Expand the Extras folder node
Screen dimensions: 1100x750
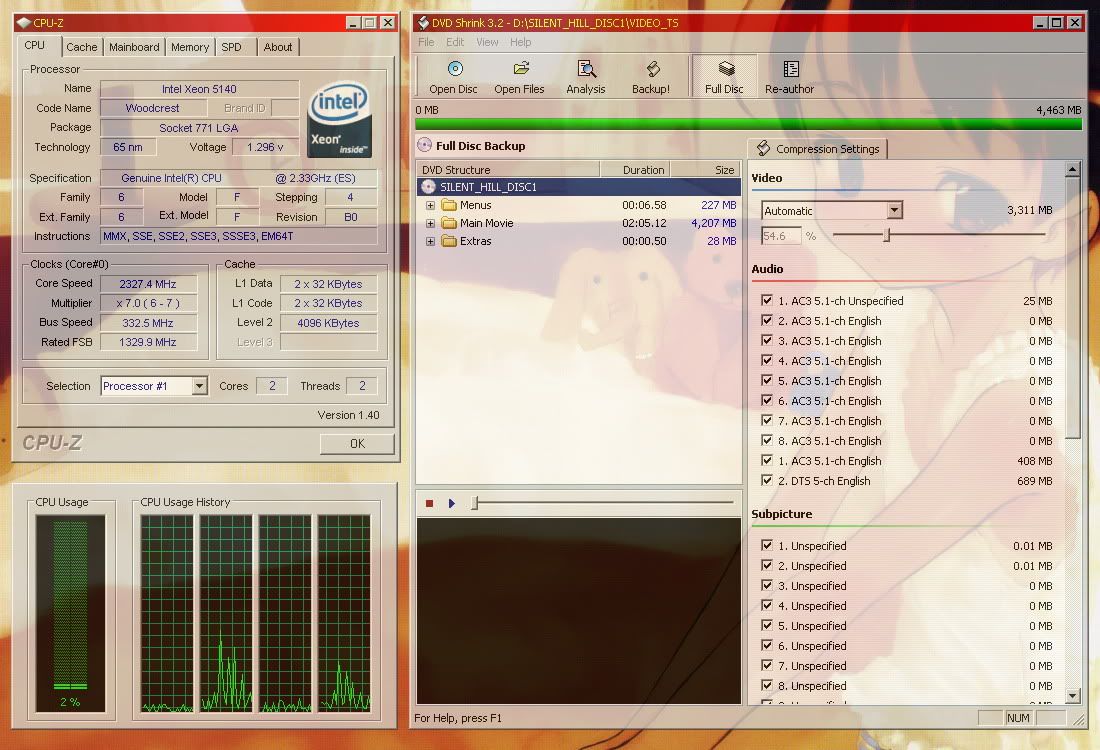click(431, 241)
